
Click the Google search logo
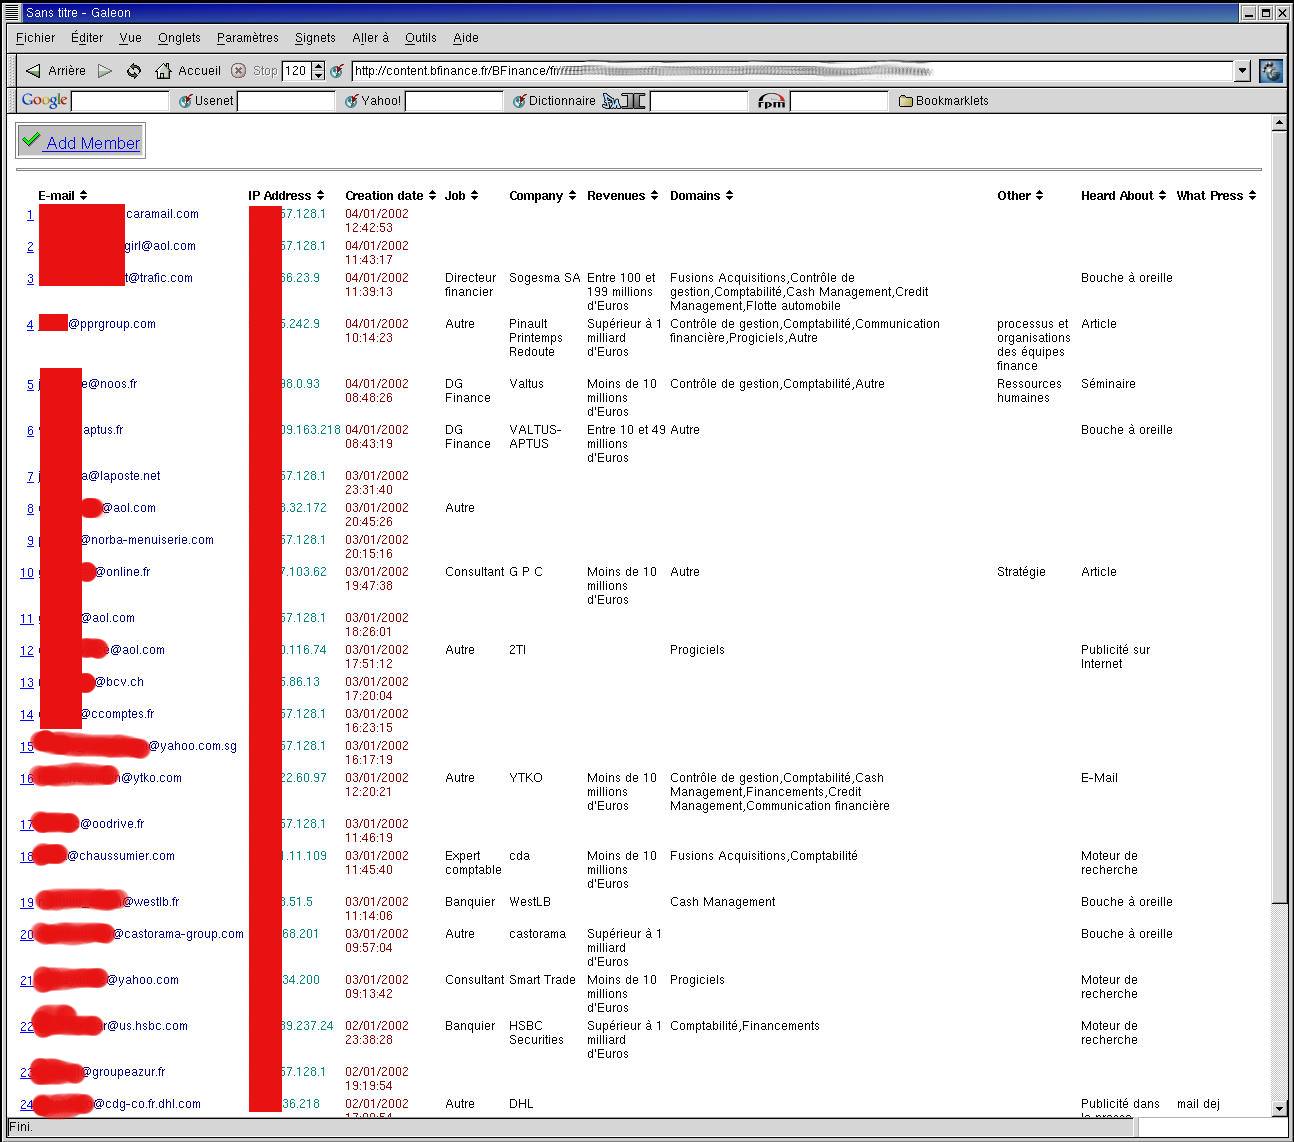tap(44, 100)
